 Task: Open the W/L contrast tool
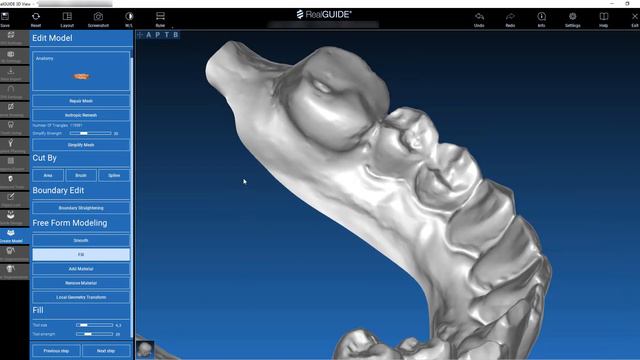(x=129, y=19)
